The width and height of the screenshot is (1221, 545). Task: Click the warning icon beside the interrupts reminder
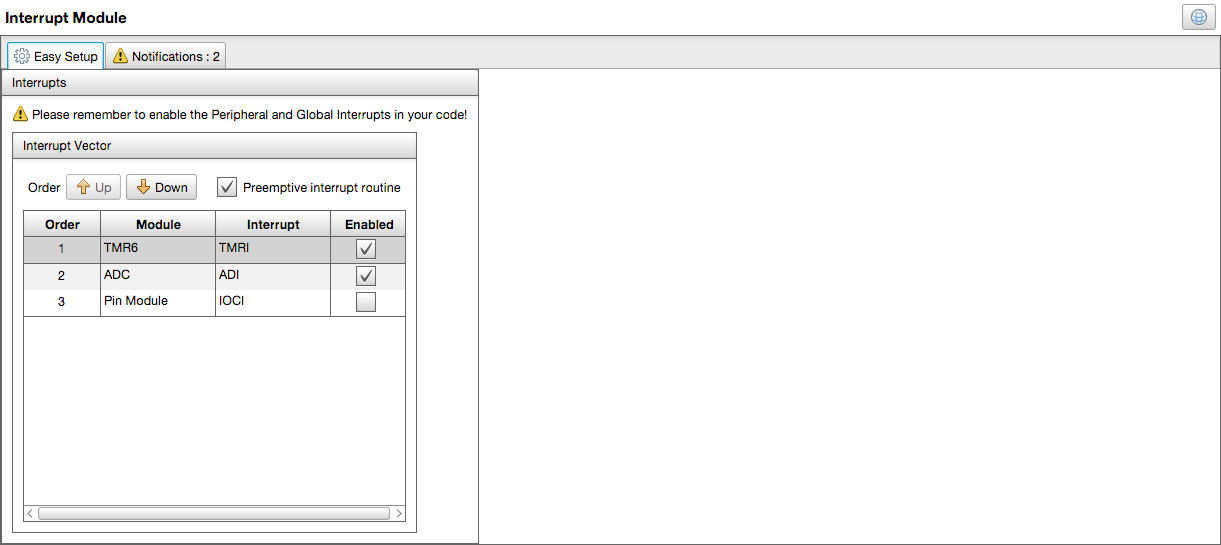coord(20,115)
